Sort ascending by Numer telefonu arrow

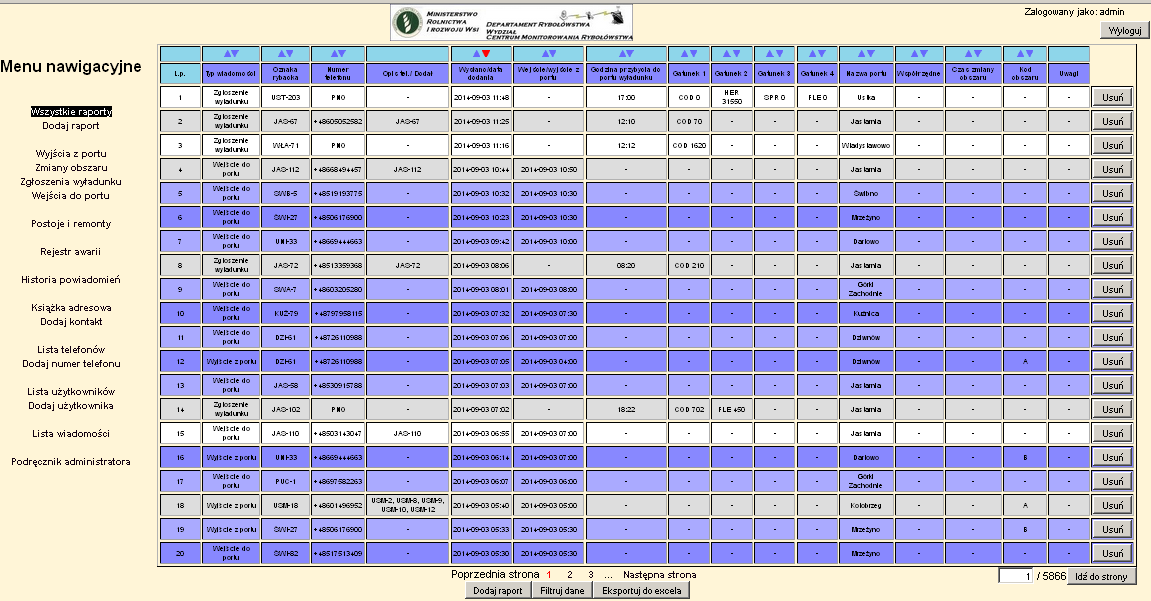[x=333, y=54]
